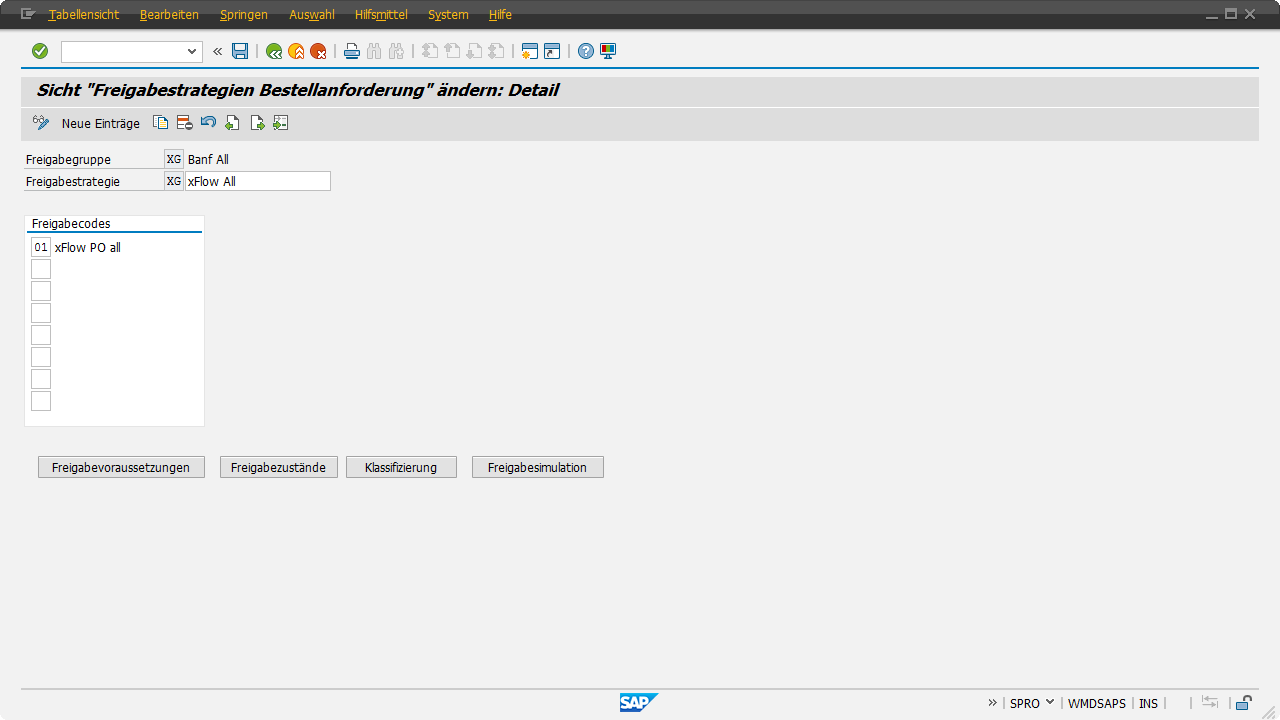Open the Hilfsmittel menu
The width and height of the screenshot is (1280, 720).
click(x=381, y=15)
